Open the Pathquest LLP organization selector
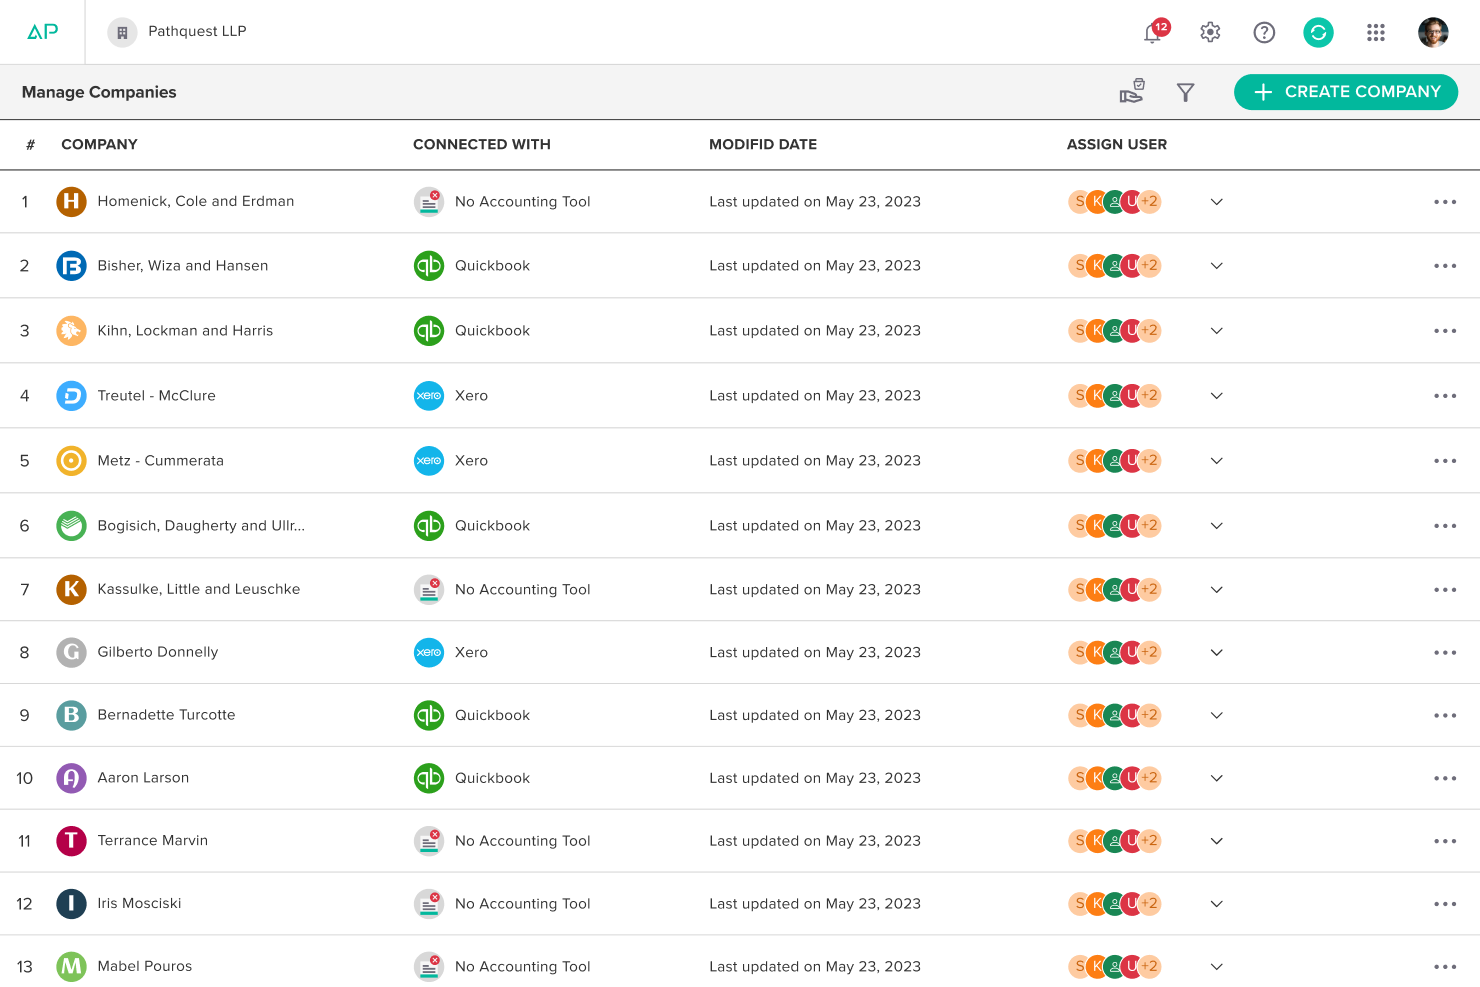Viewport: 1480px width, 987px height. tap(178, 32)
